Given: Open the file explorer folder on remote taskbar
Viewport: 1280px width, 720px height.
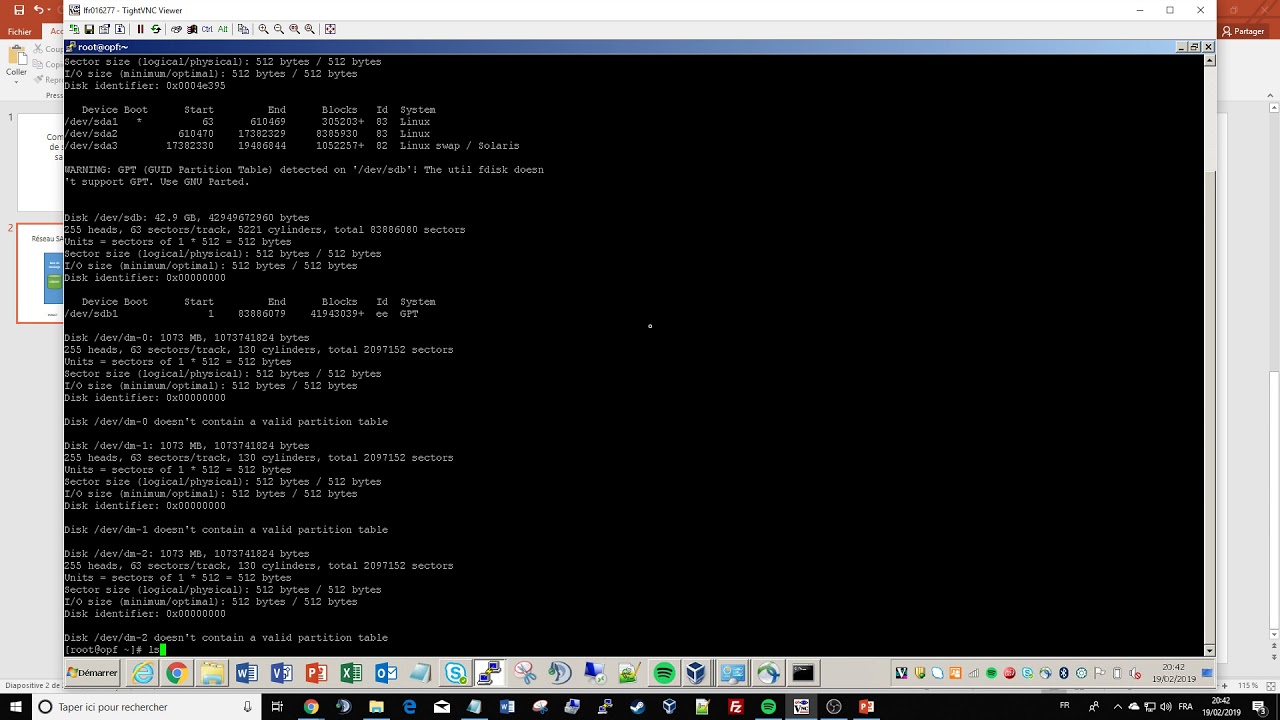Looking at the screenshot, I should click(x=212, y=673).
